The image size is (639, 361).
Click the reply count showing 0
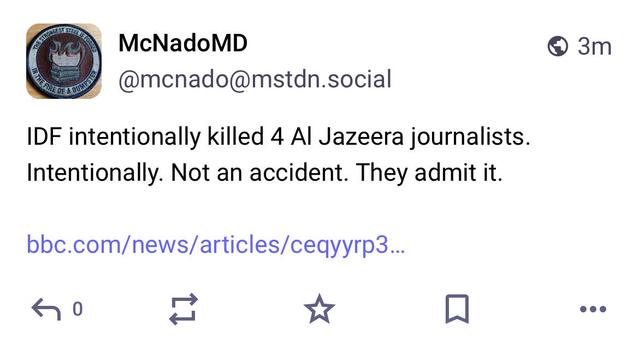77,309
